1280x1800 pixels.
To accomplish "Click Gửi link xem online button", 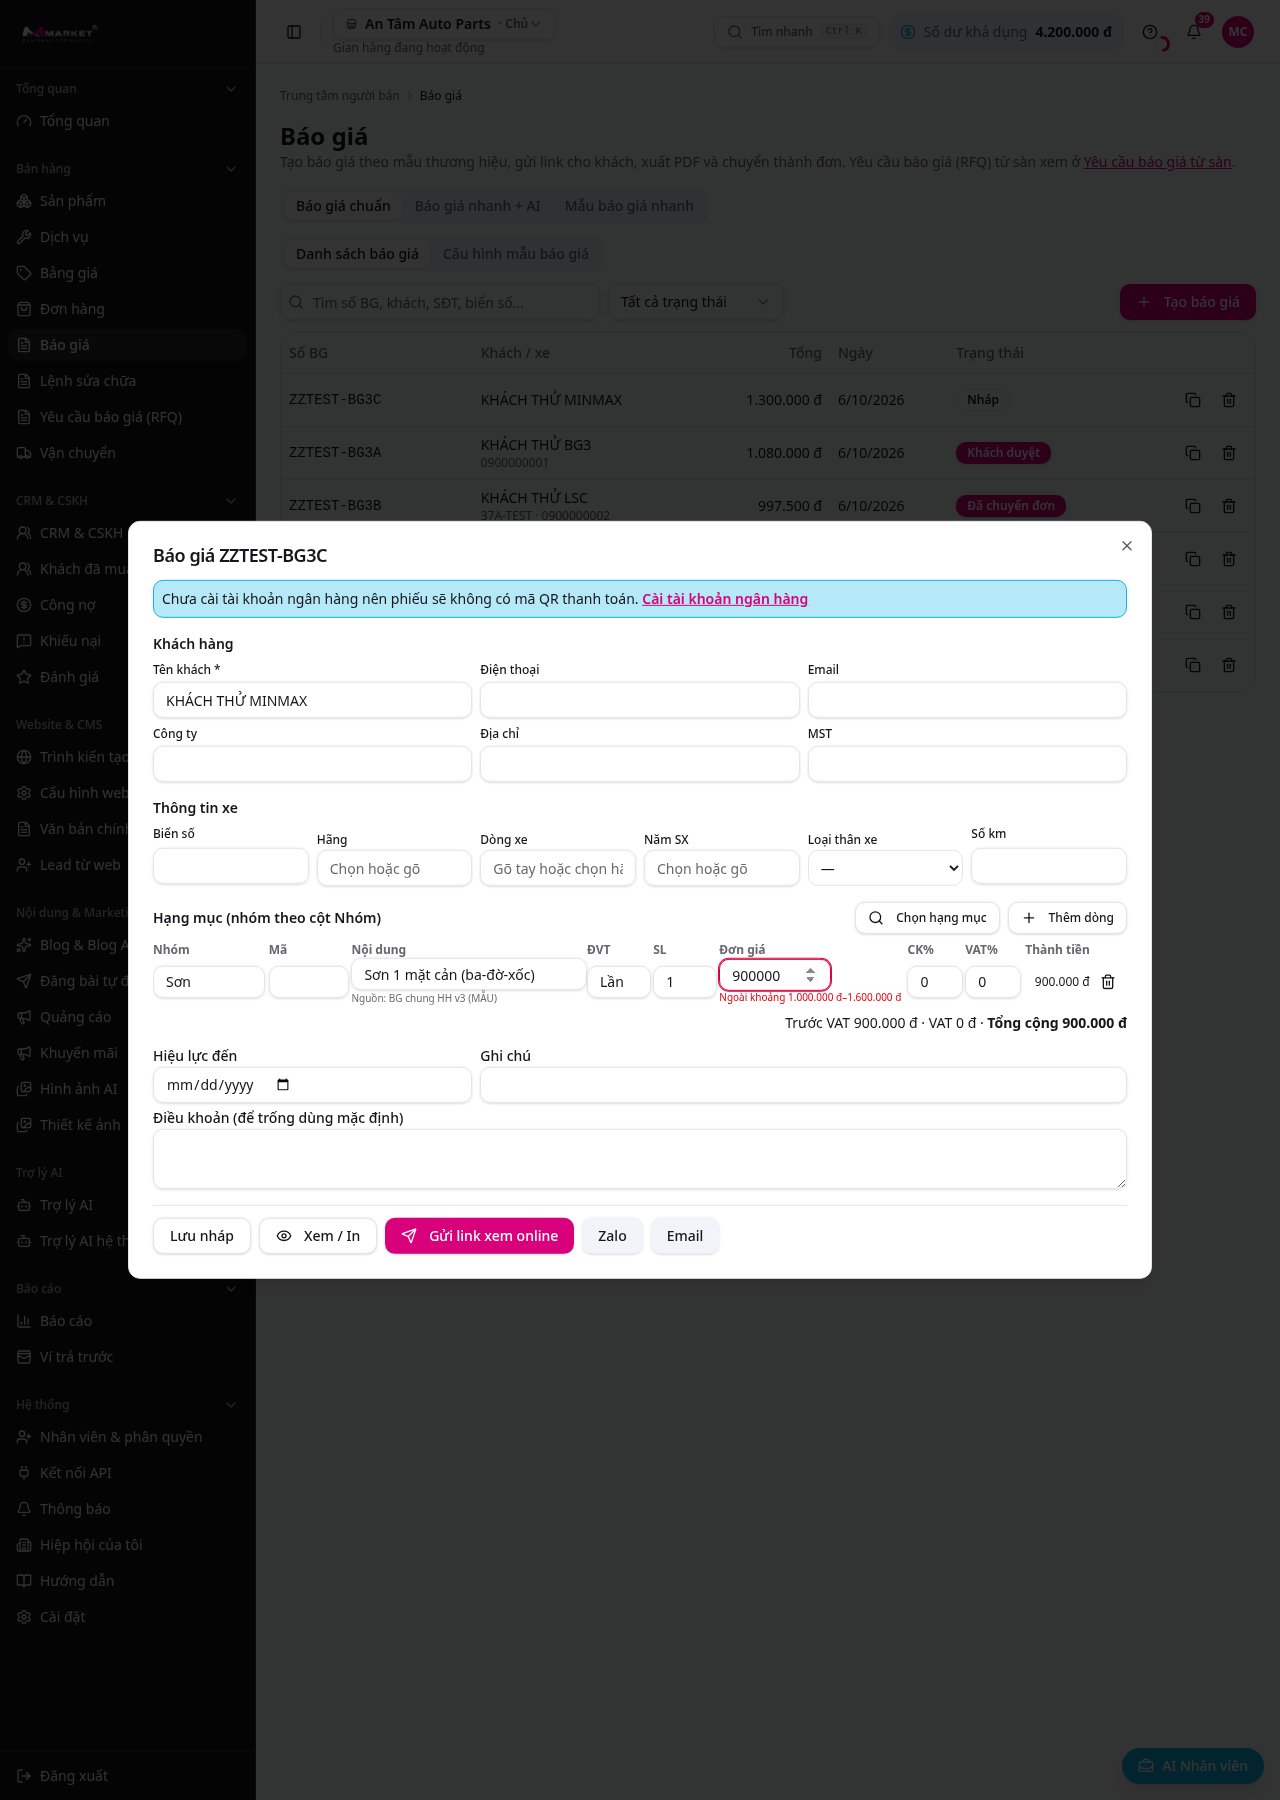I will (479, 1236).
